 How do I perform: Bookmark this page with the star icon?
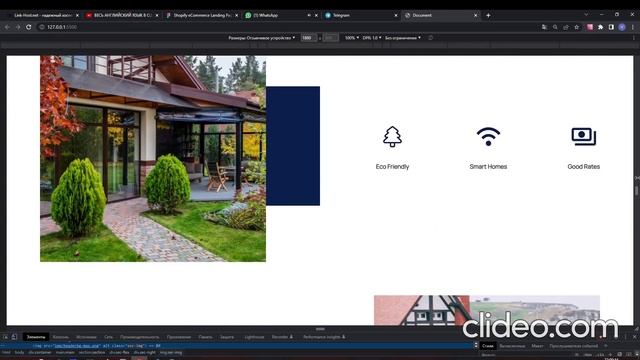(x=576, y=27)
